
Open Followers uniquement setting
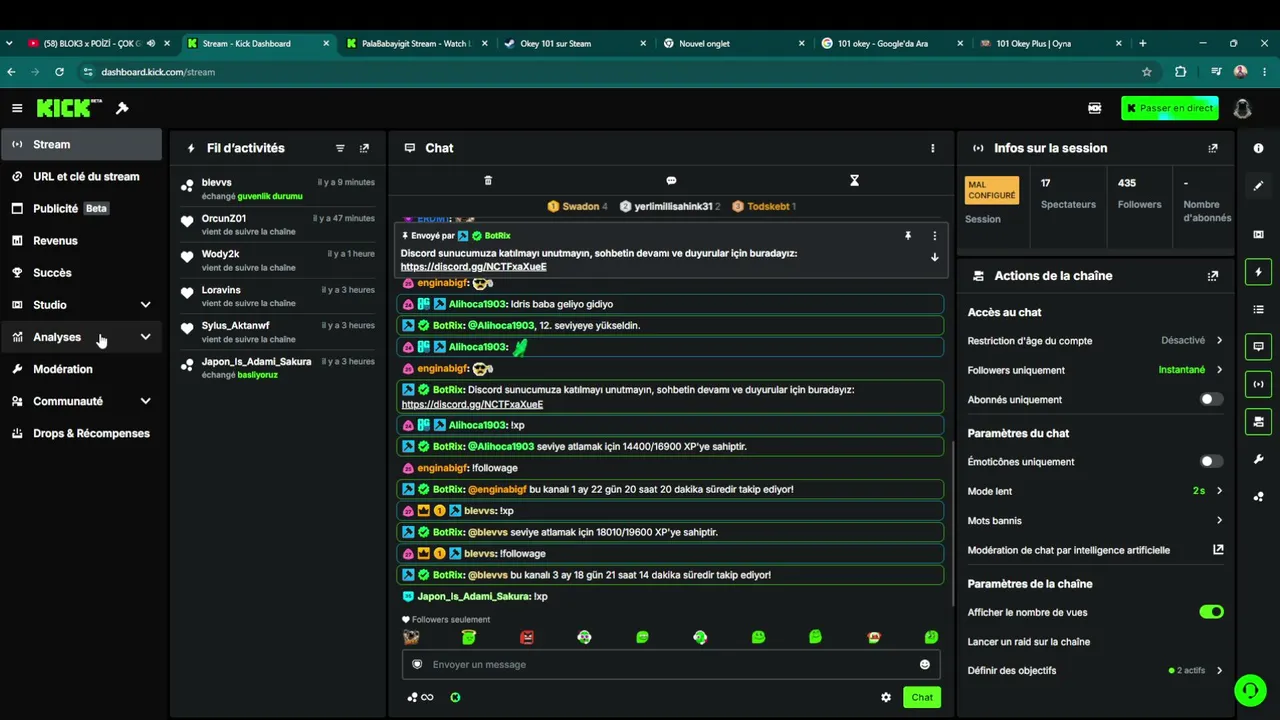click(x=1095, y=370)
